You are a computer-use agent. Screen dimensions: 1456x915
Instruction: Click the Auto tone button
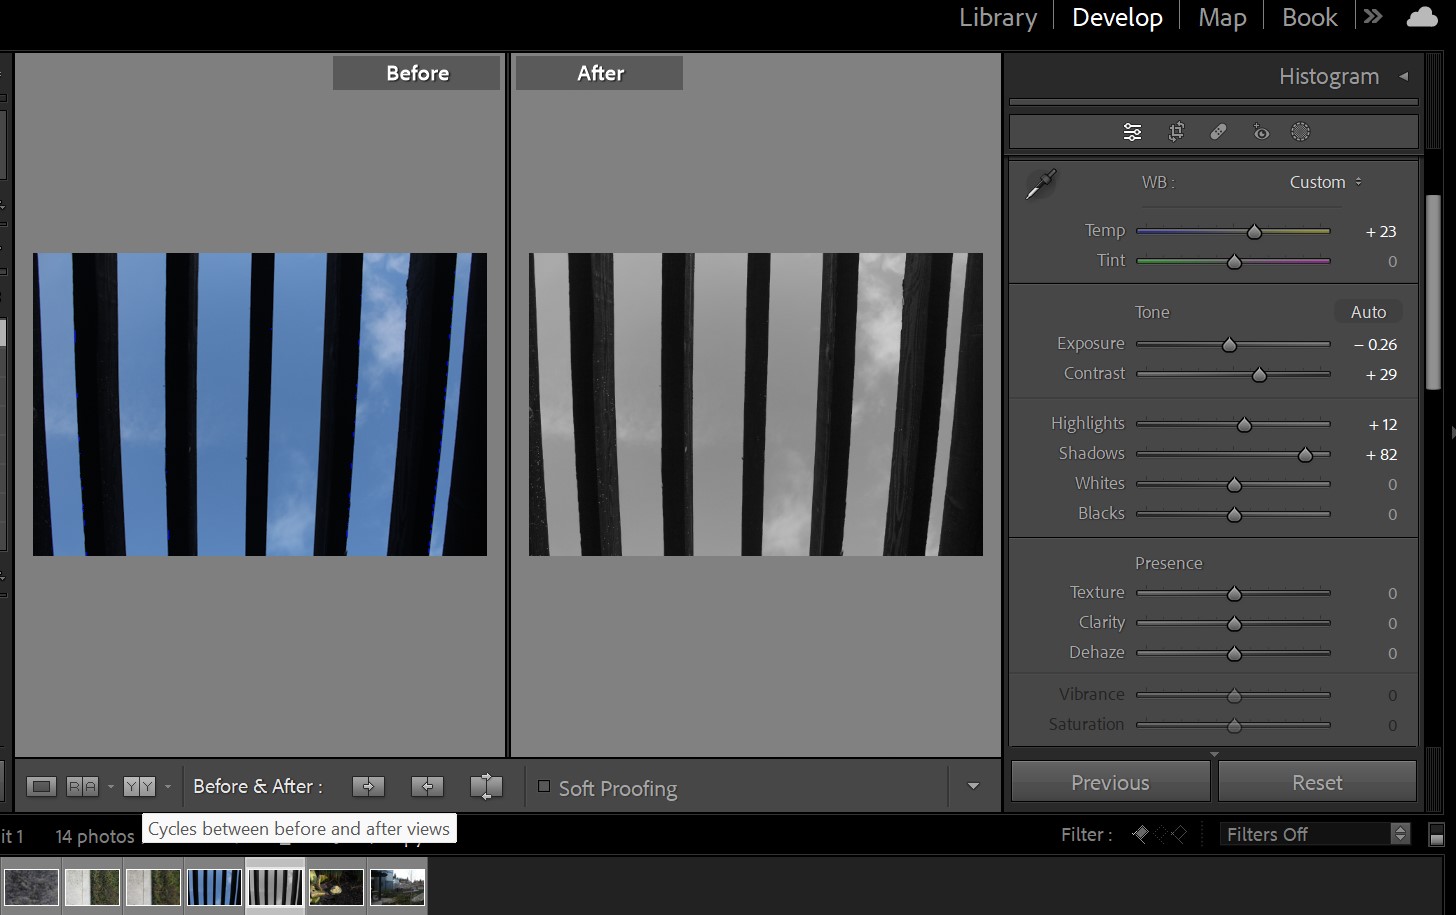[1367, 312]
